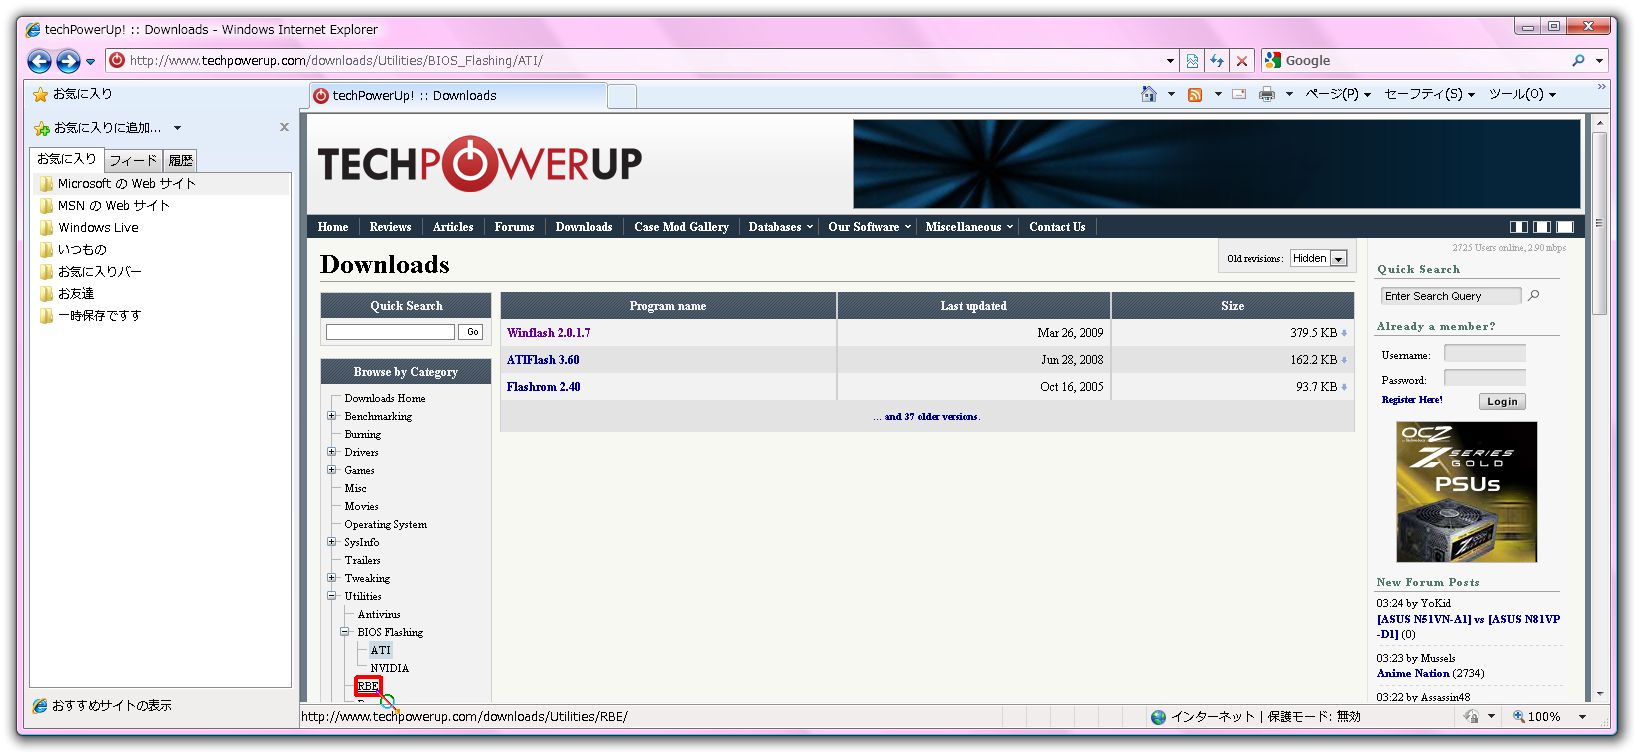
Task: Open the Winflash 2.0.1.7 download link
Action: tap(548, 333)
